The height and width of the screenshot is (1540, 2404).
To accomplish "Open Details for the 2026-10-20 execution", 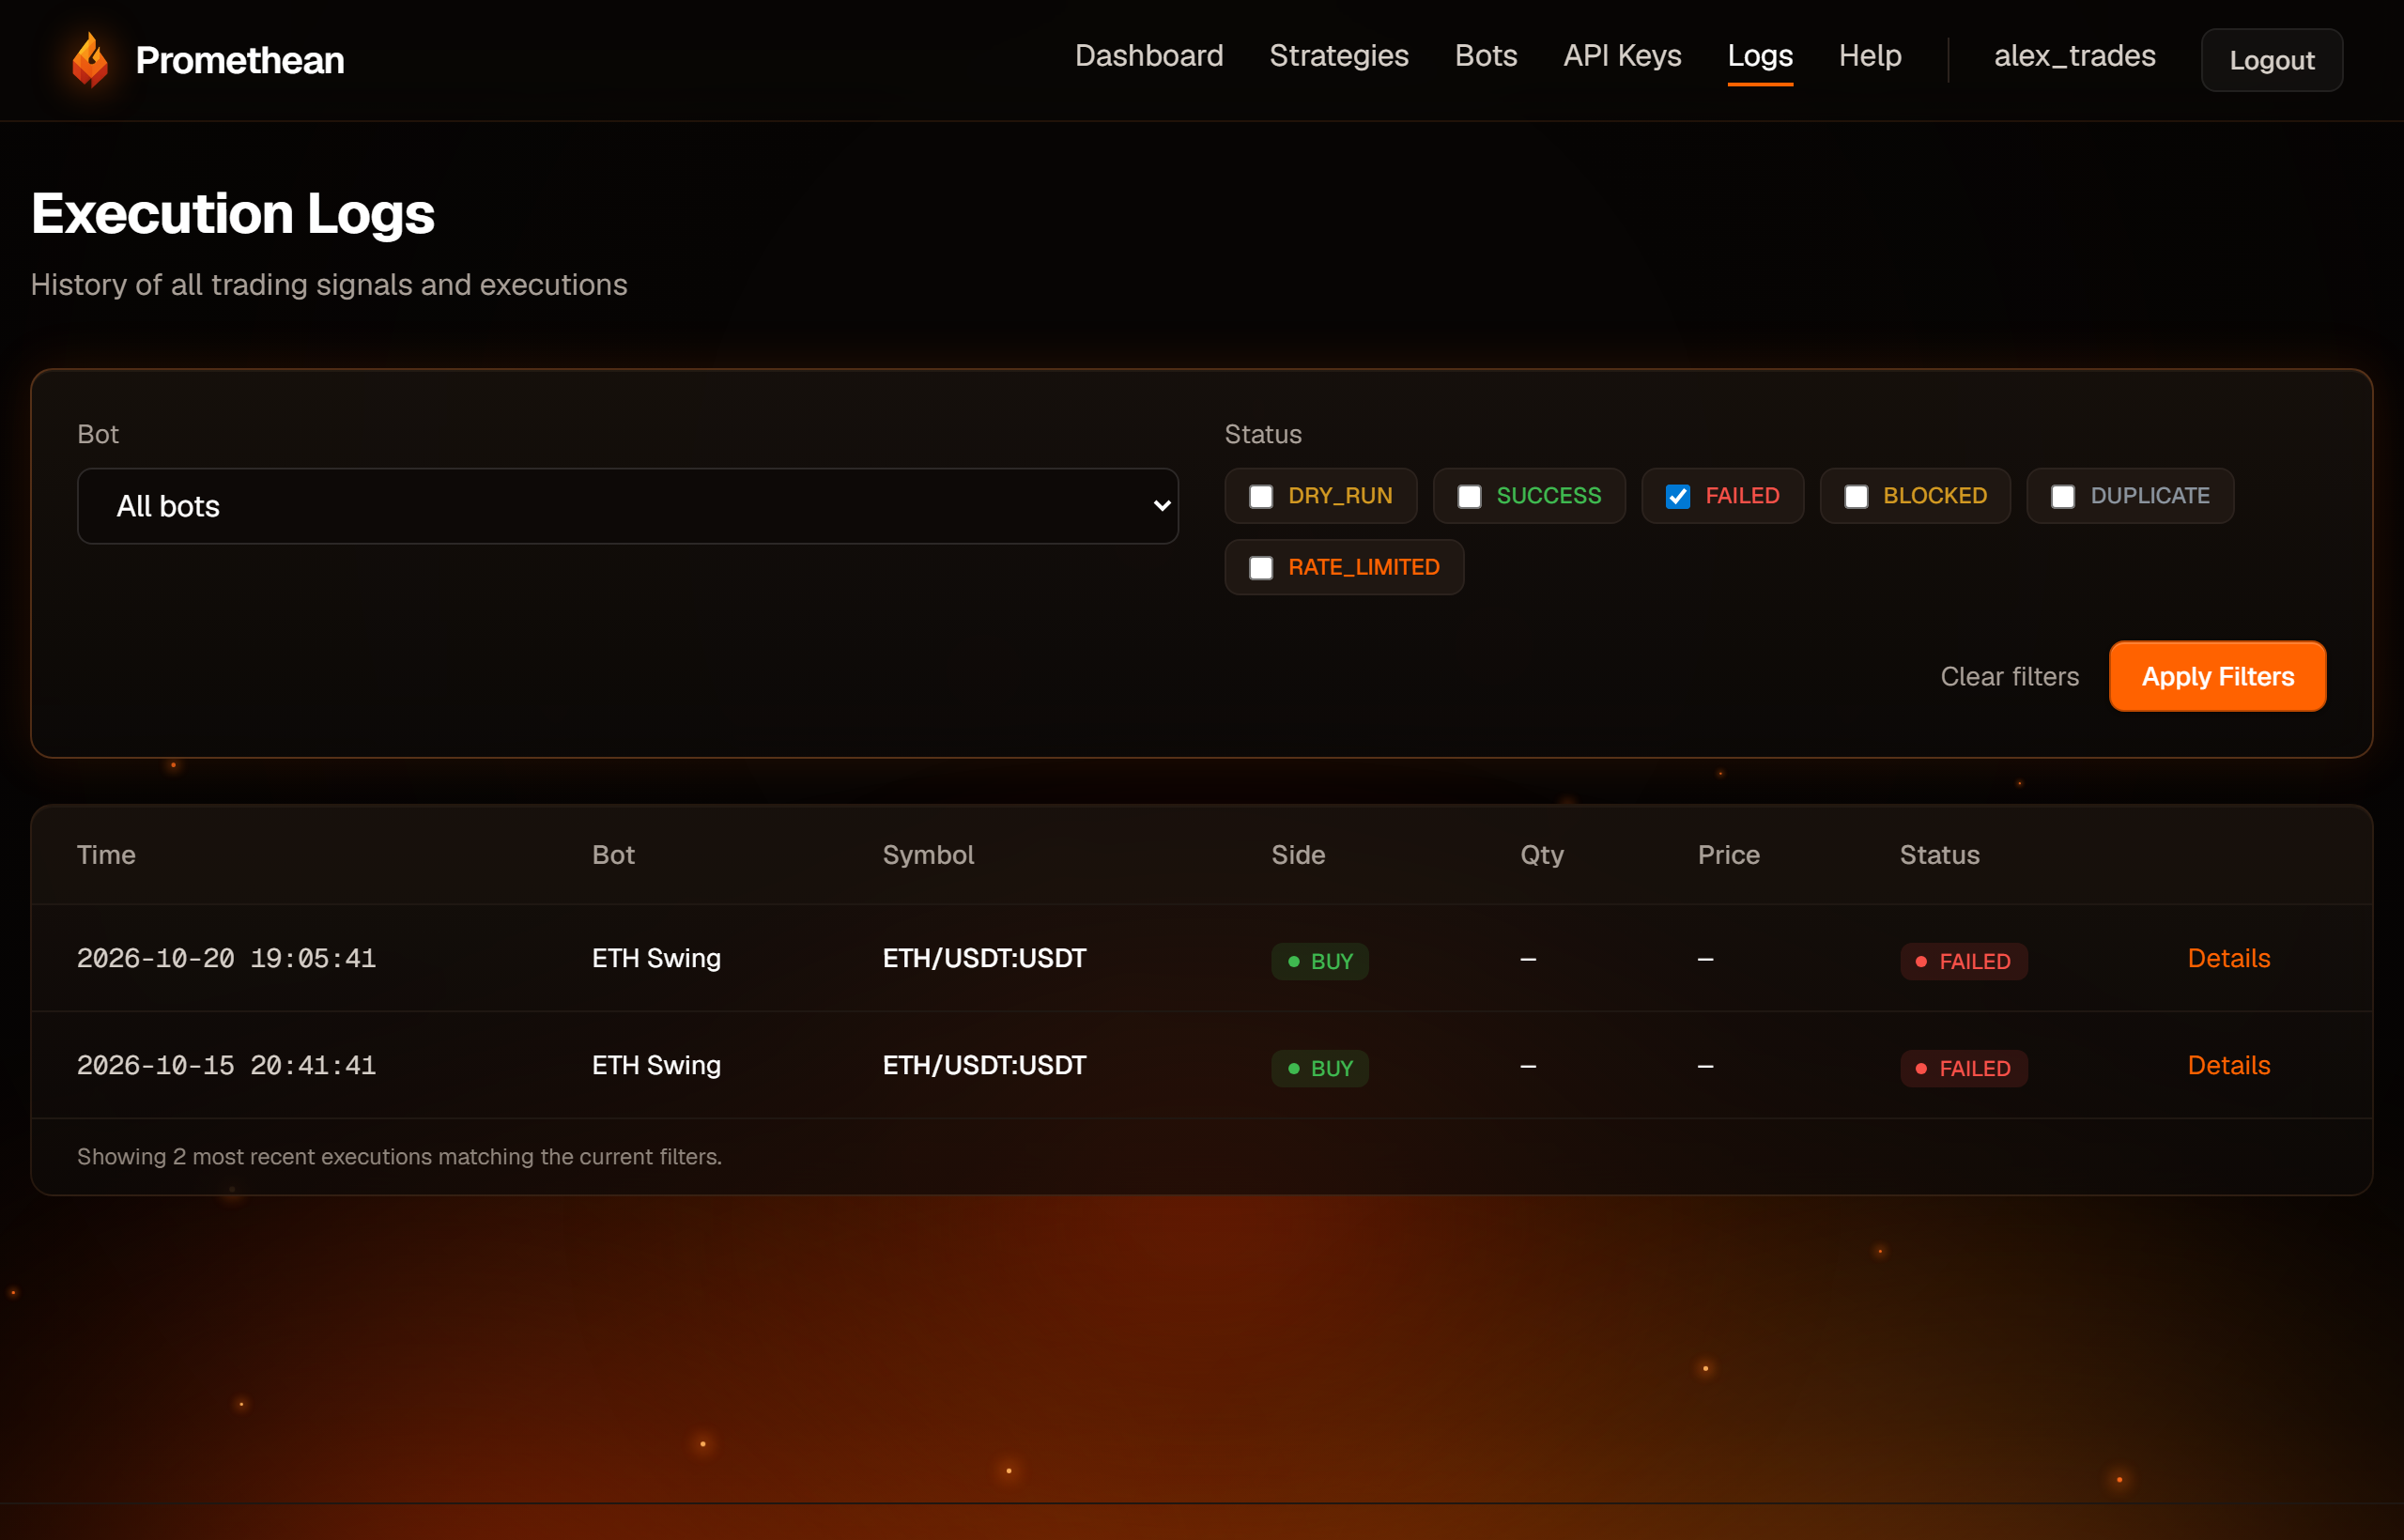I will click(2229, 958).
